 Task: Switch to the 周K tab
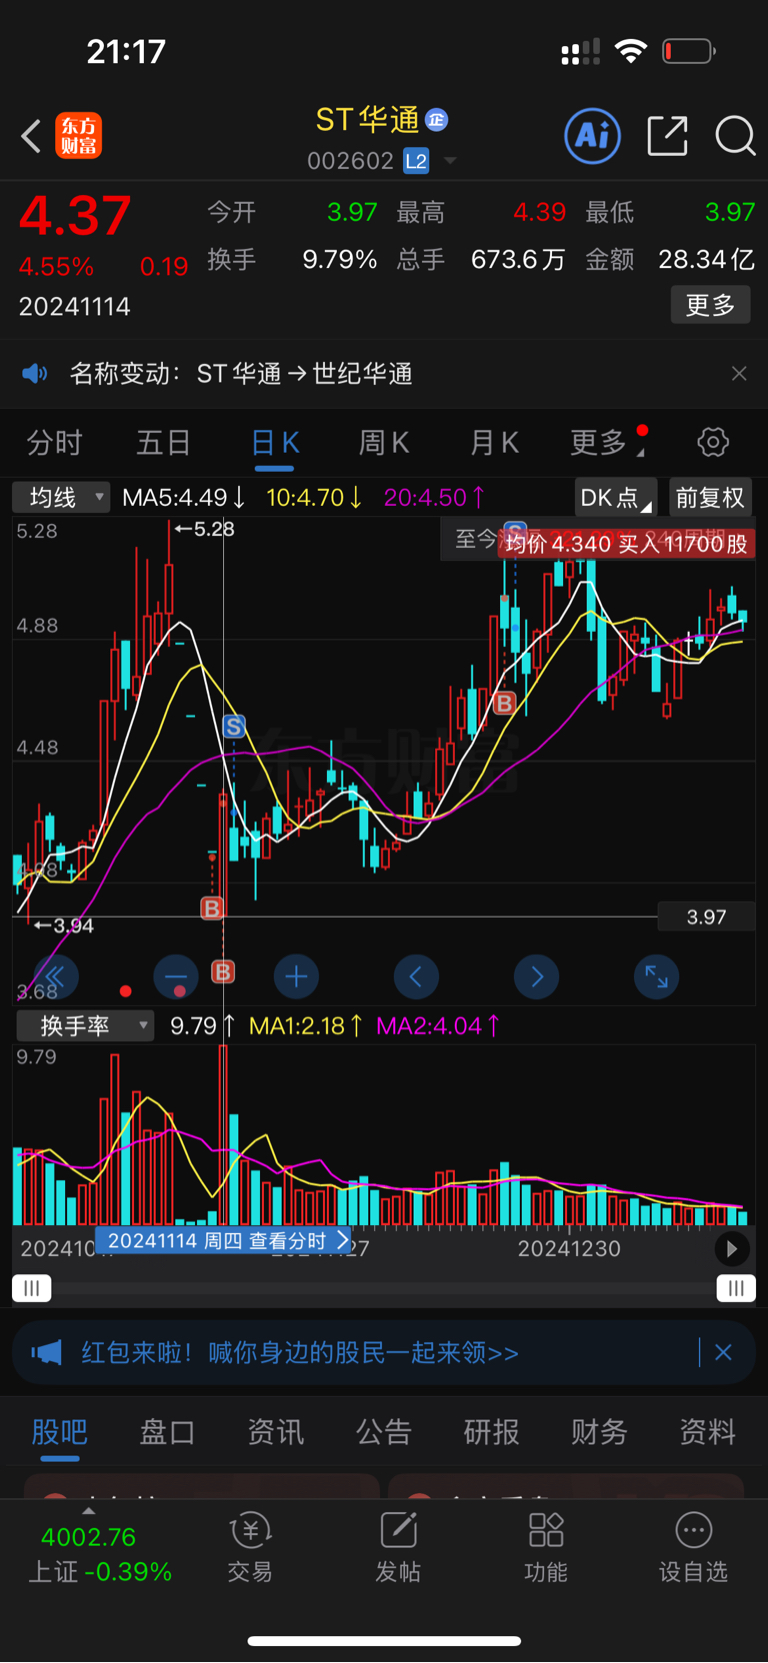tap(384, 443)
